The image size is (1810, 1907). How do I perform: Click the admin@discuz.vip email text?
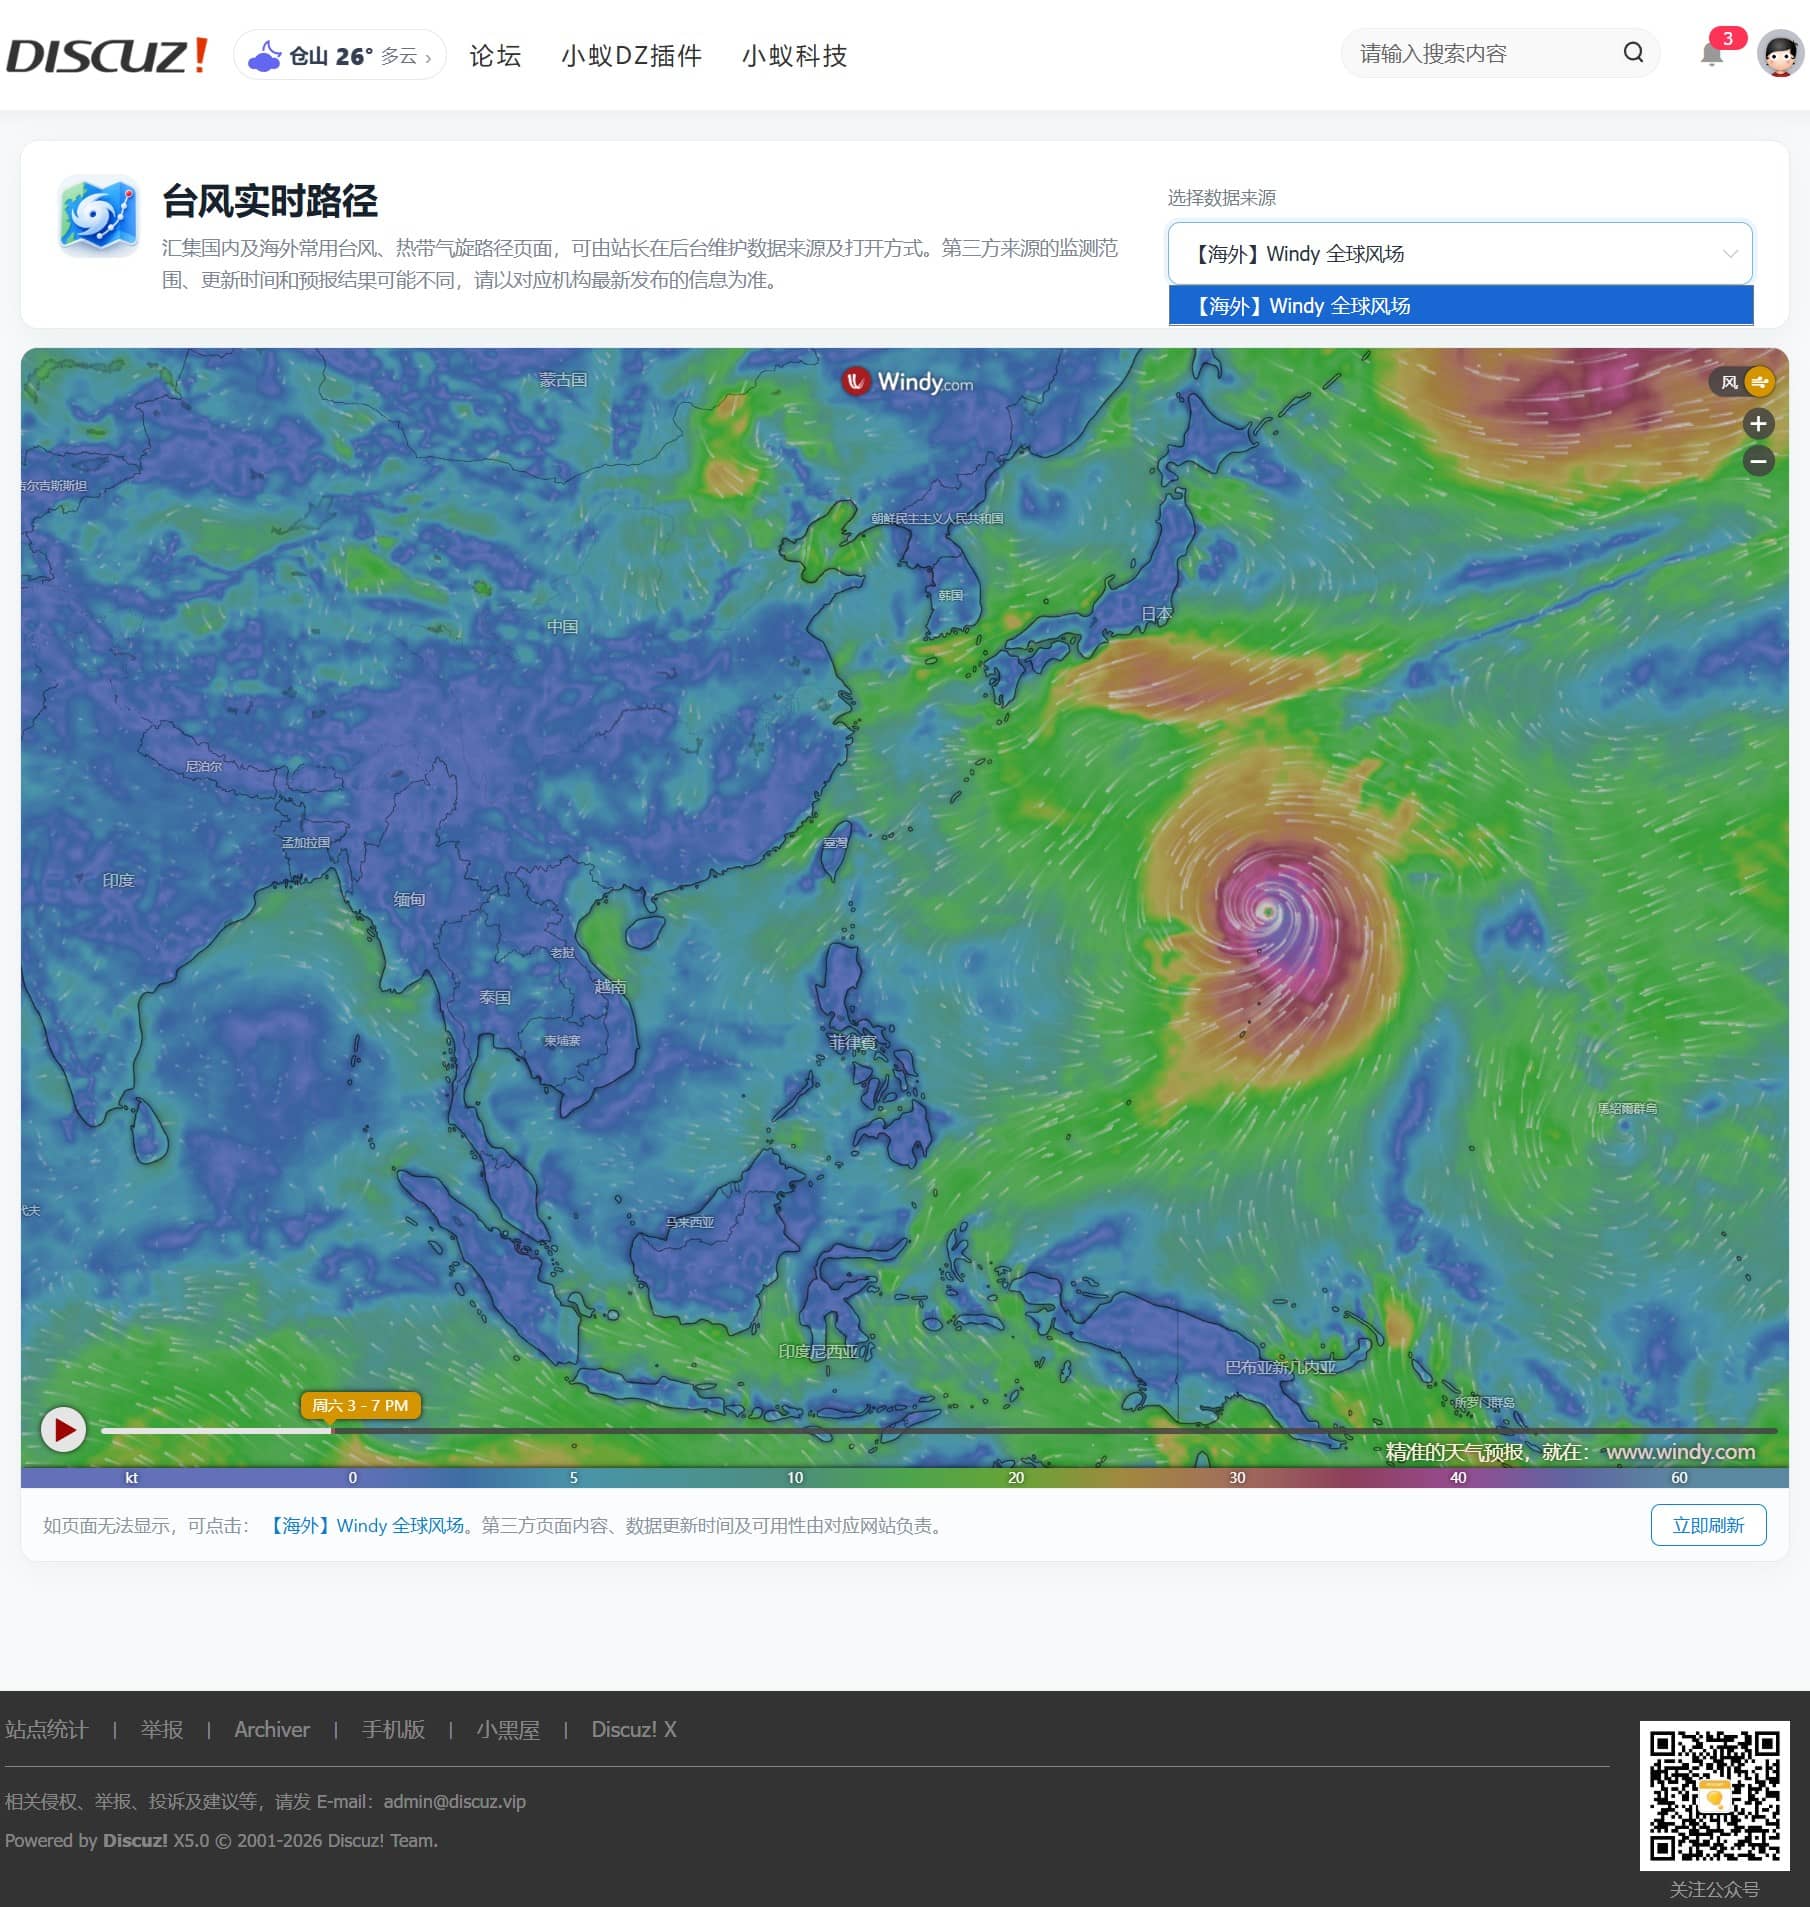point(455,1801)
